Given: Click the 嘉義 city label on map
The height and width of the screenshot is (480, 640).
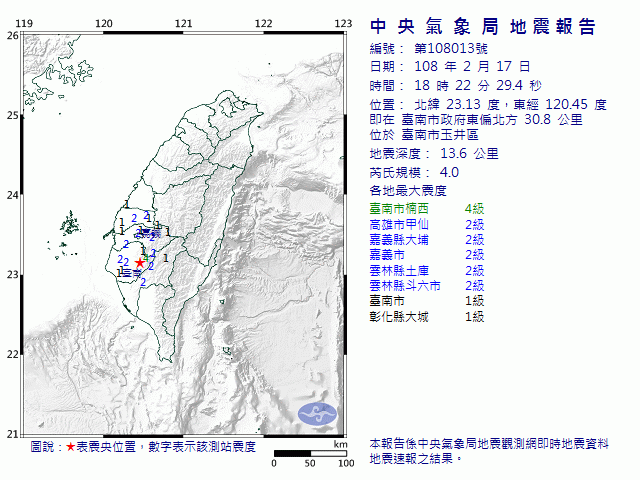Looking at the screenshot, I should tap(151, 233).
